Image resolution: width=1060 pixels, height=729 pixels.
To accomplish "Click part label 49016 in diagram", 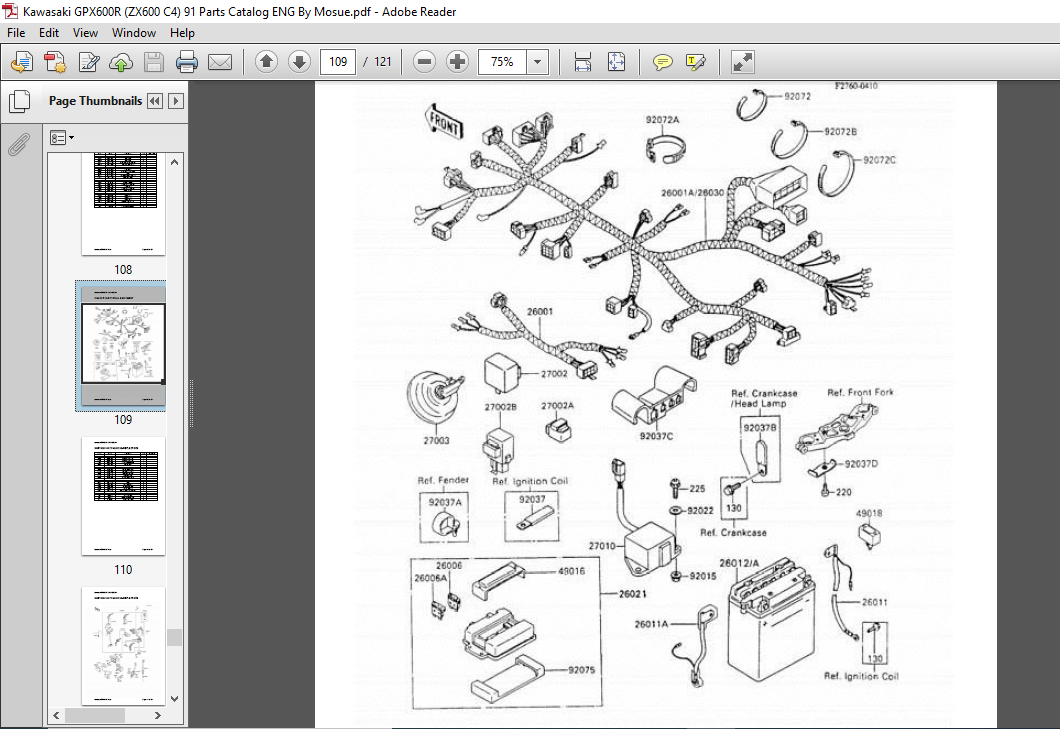I will tap(571, 571).
